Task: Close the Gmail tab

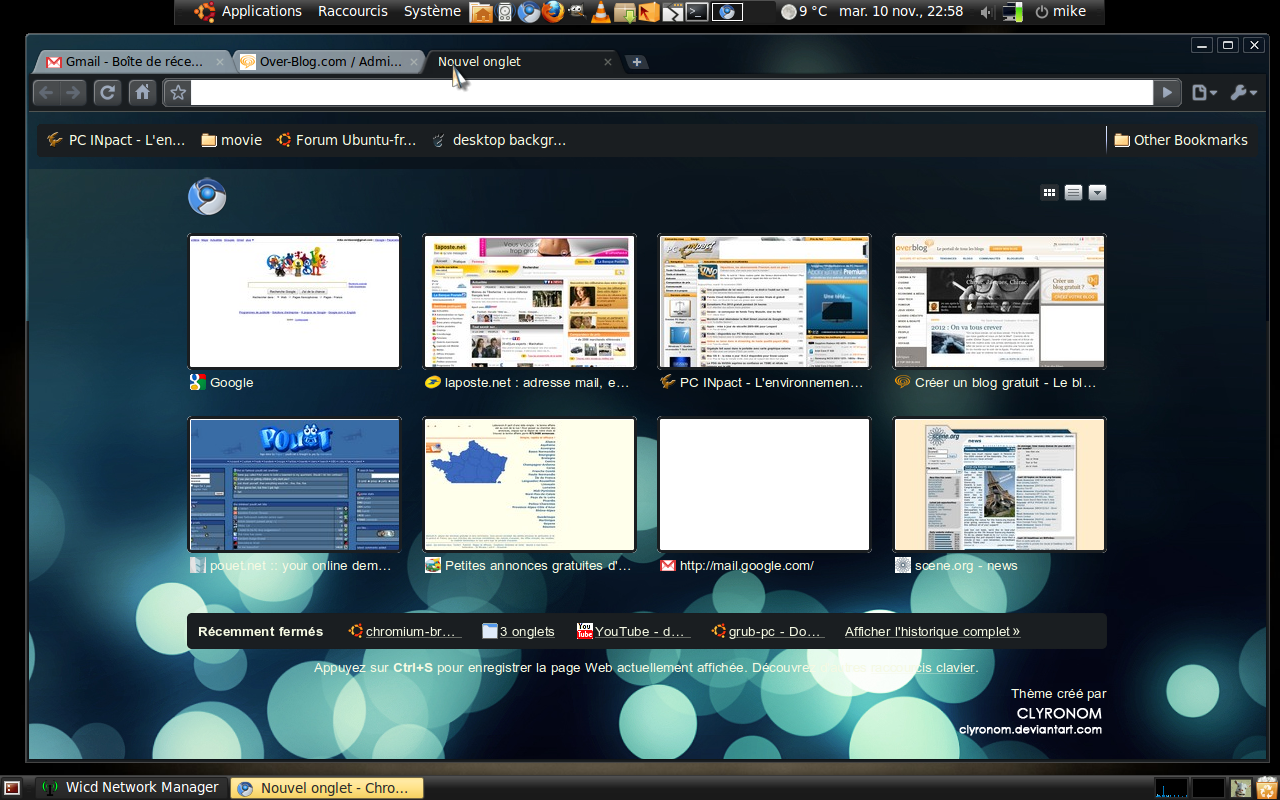Action: point(220,62)
